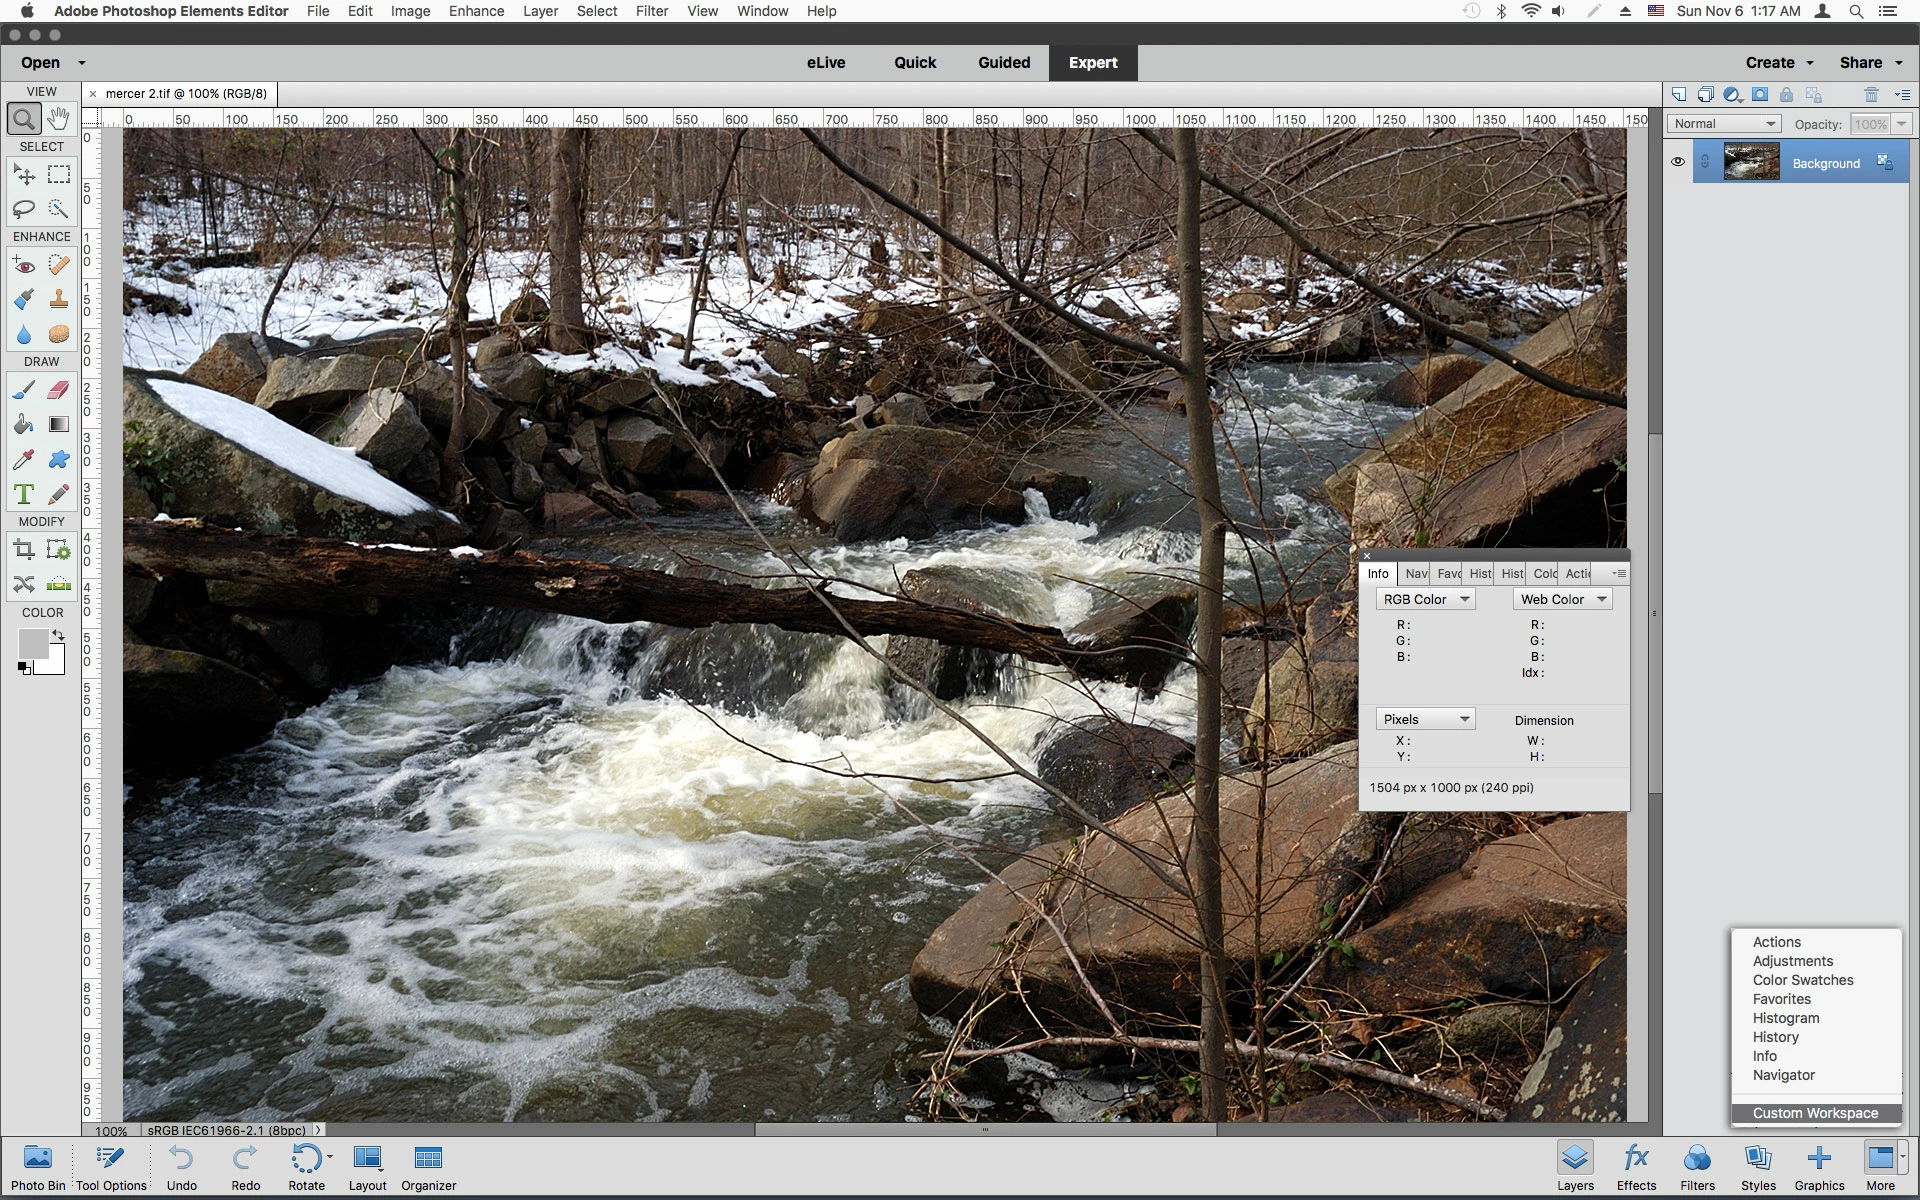This screenshot has width=1920, height=1200.
Task: Hide the Background layer visibility eye
Action: (1678, 162)
